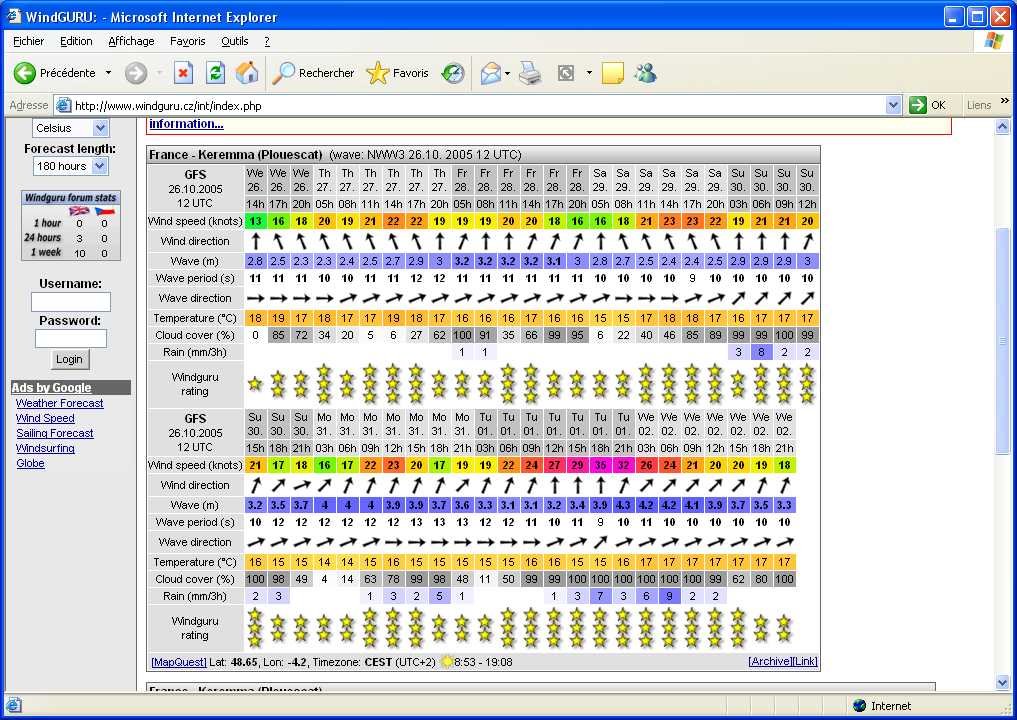Open the Forward history dropdown arrow
The height and width of the screenshot is (720, 1017).
point(159,73)
